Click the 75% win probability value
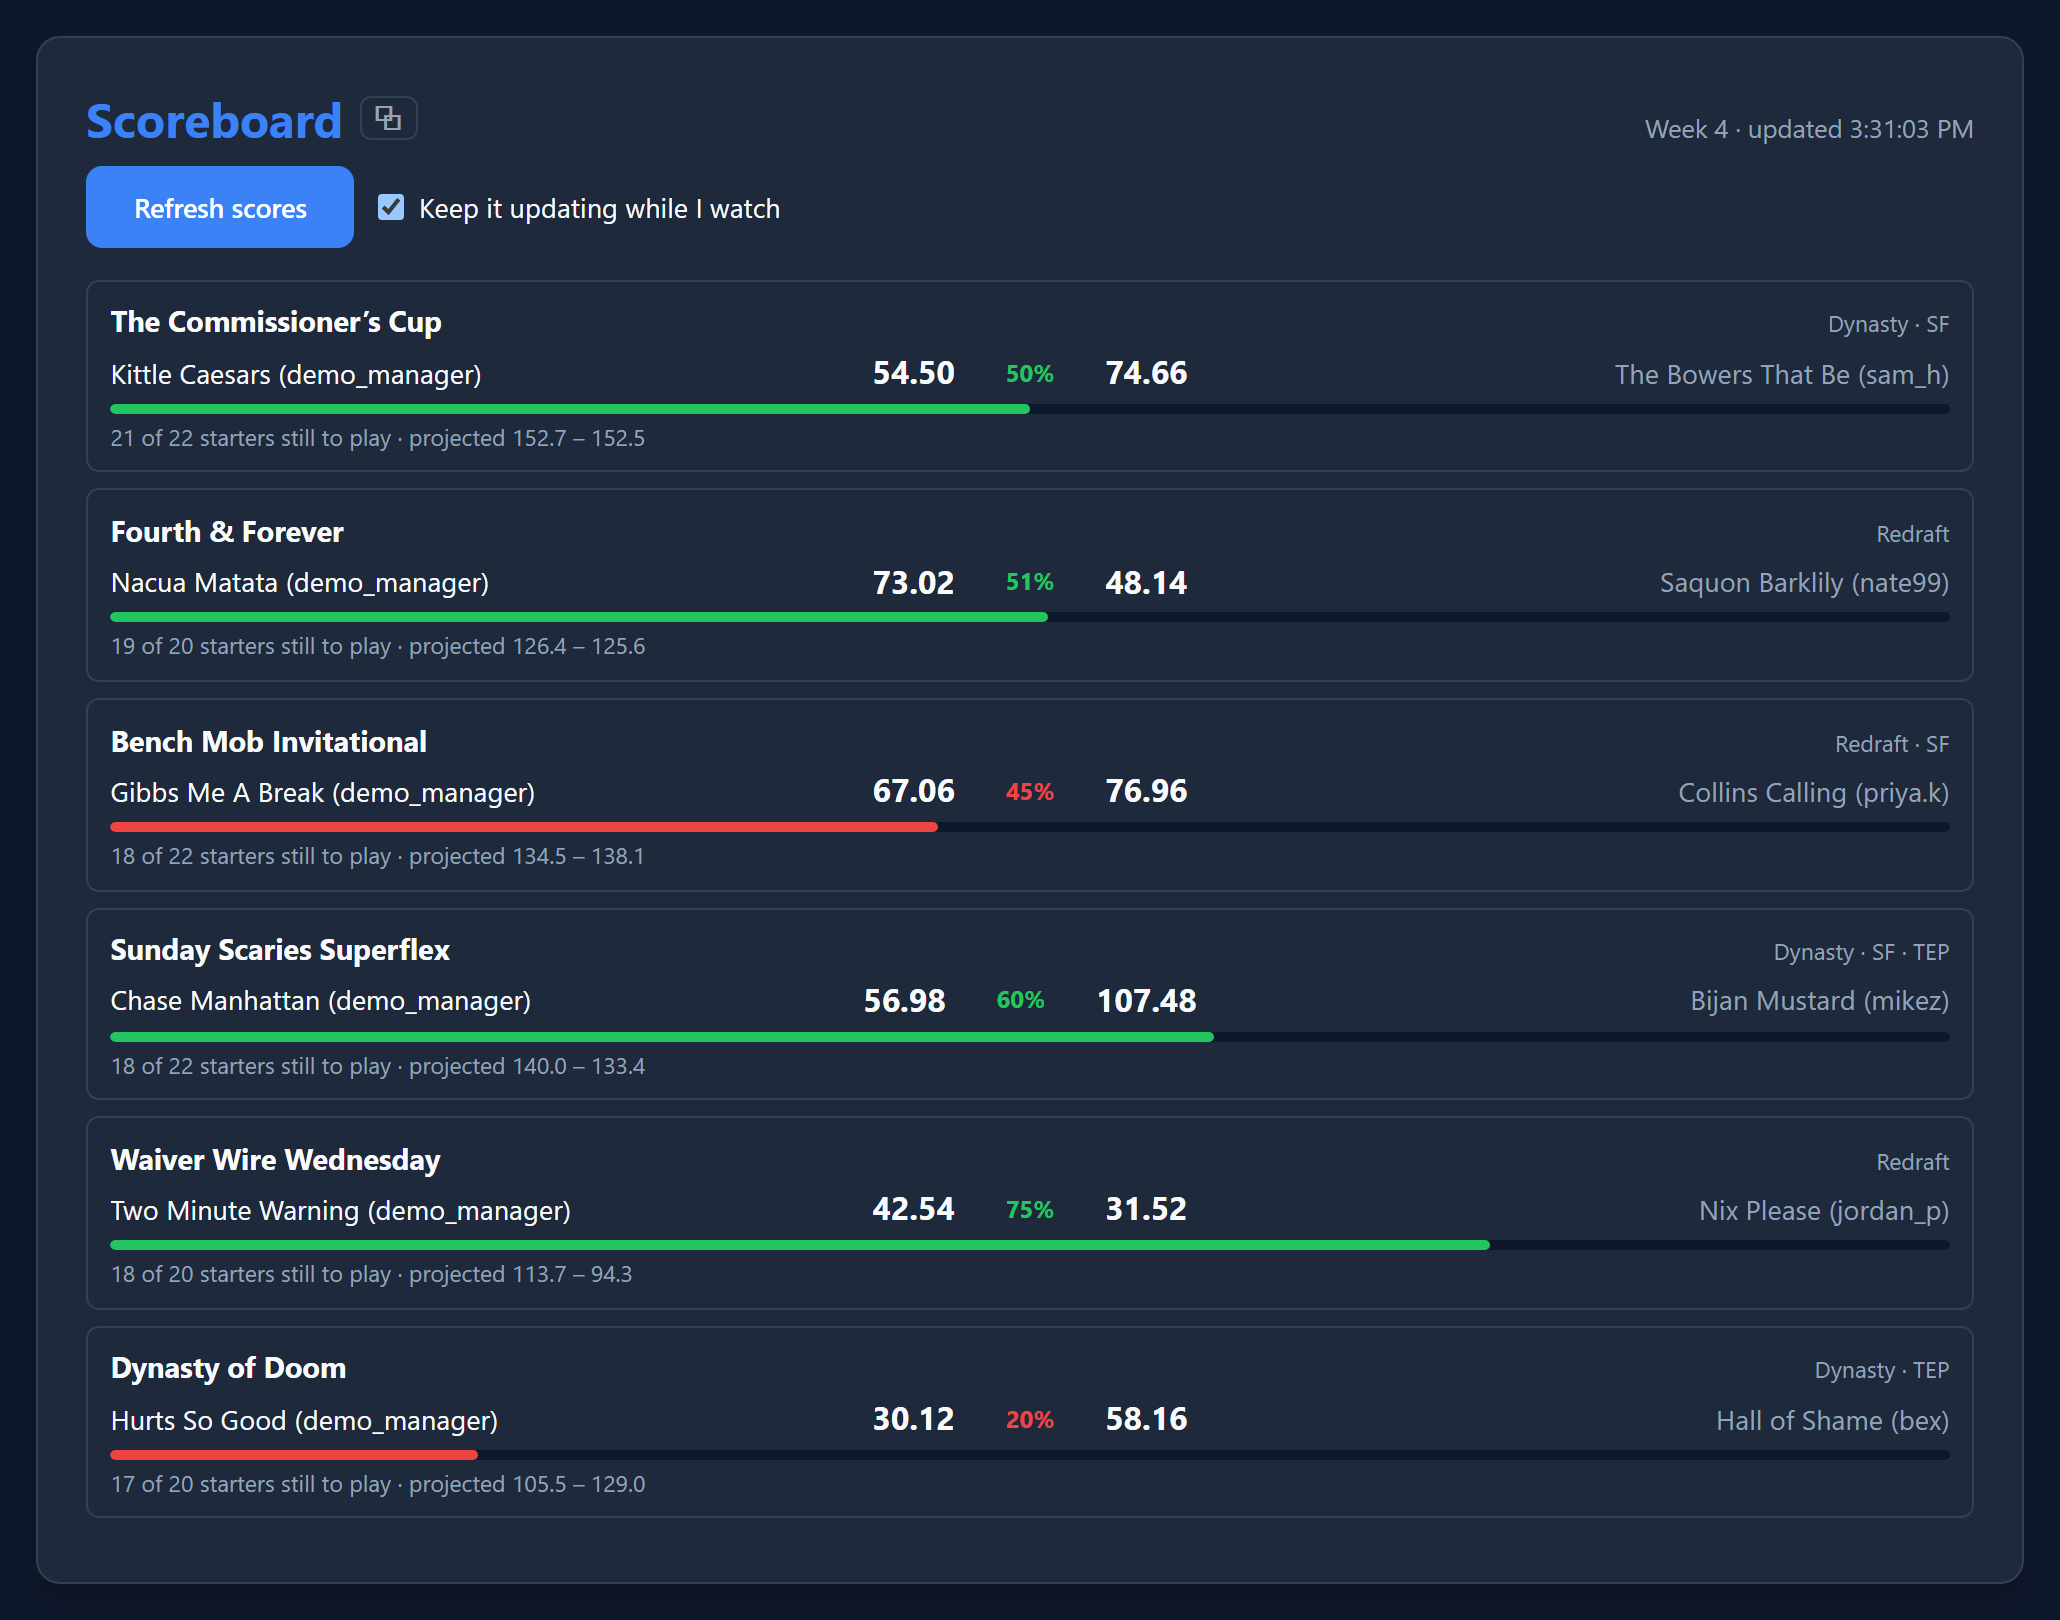 [1030, 1210]
